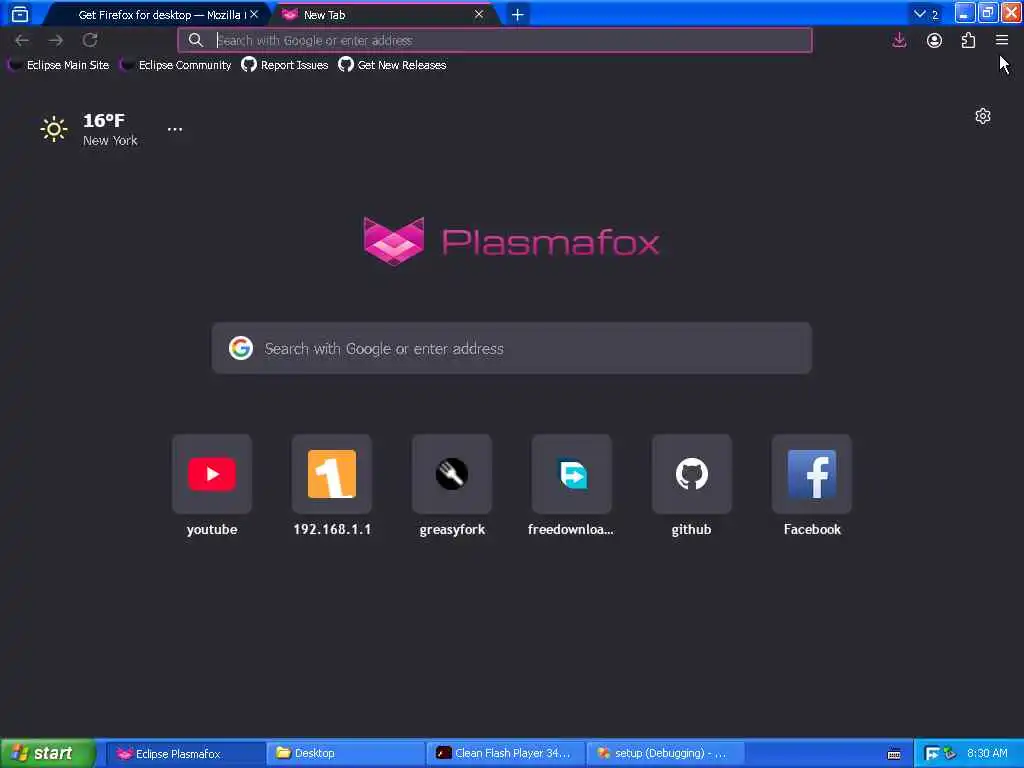Open weather options three-dot menu
Screen dimensions: 1024x768
[174, 129]
